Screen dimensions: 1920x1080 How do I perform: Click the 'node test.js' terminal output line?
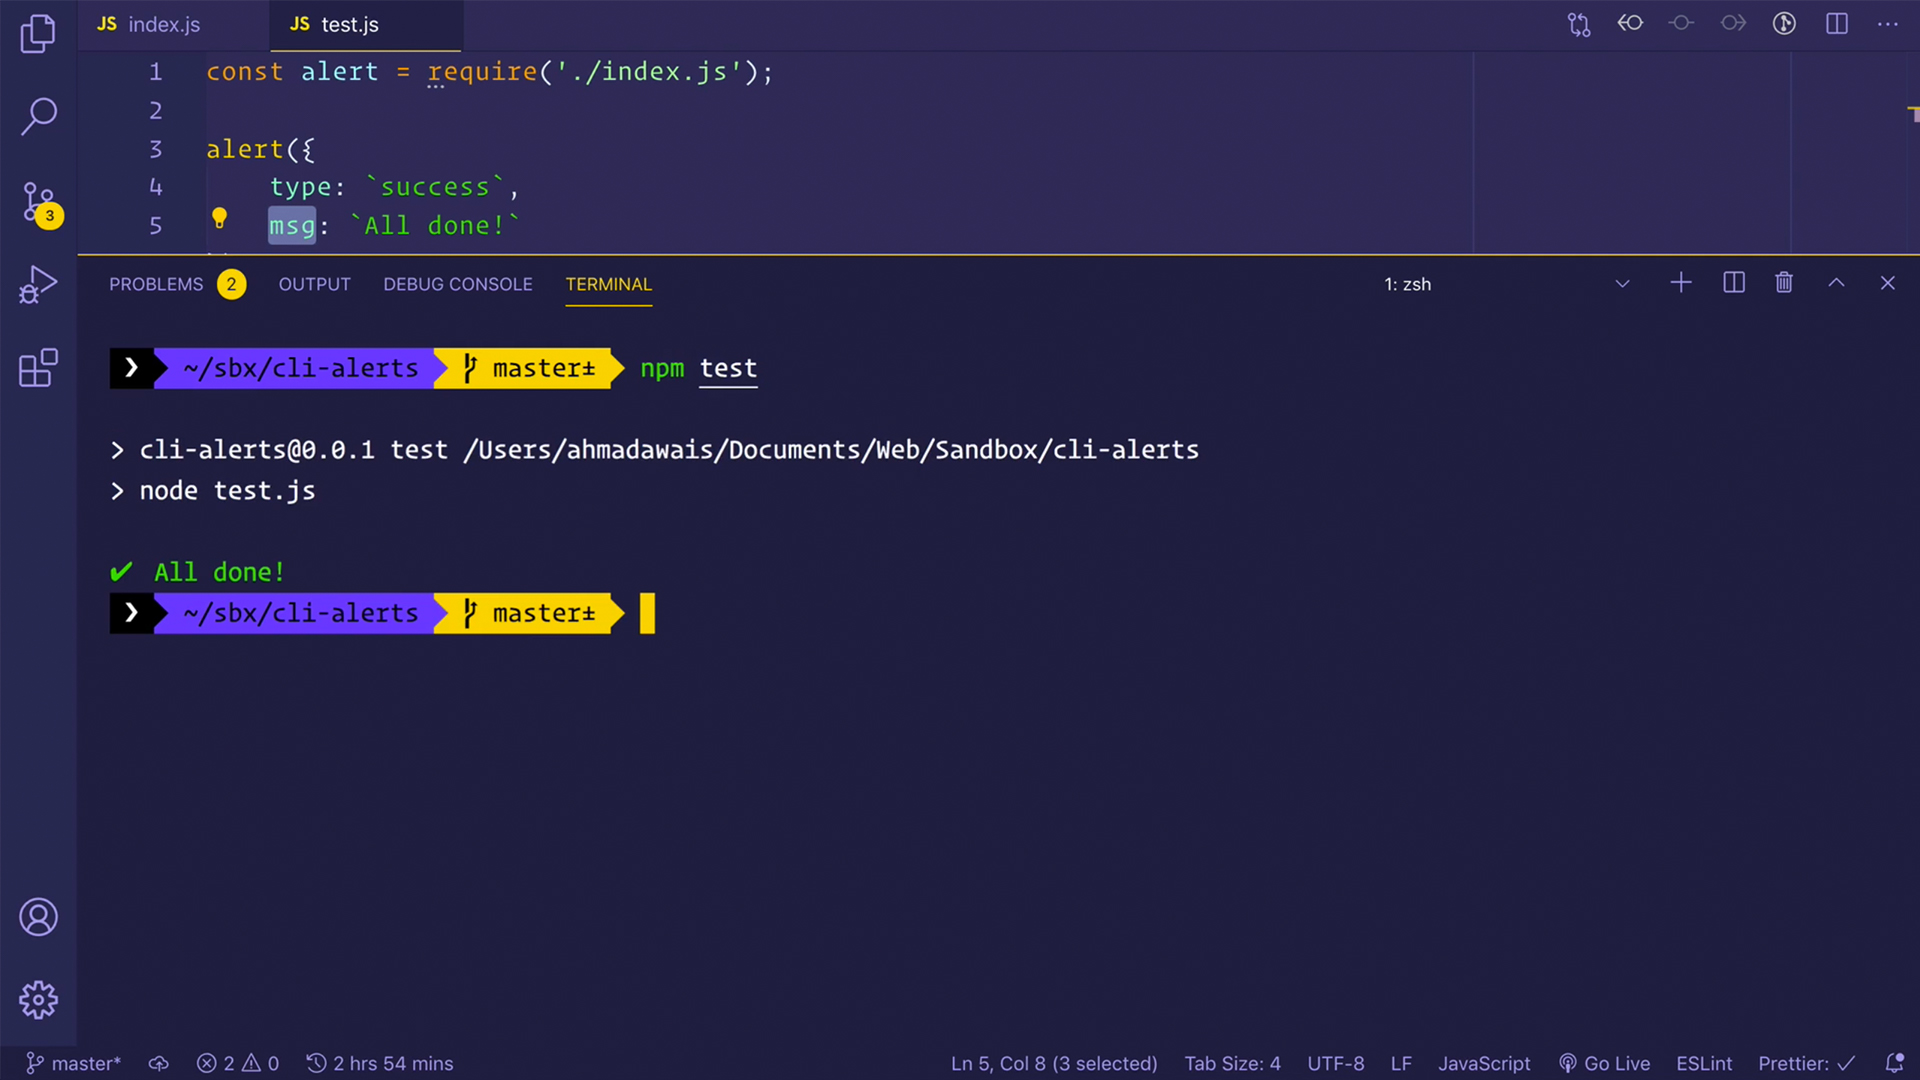coord(227,491)
